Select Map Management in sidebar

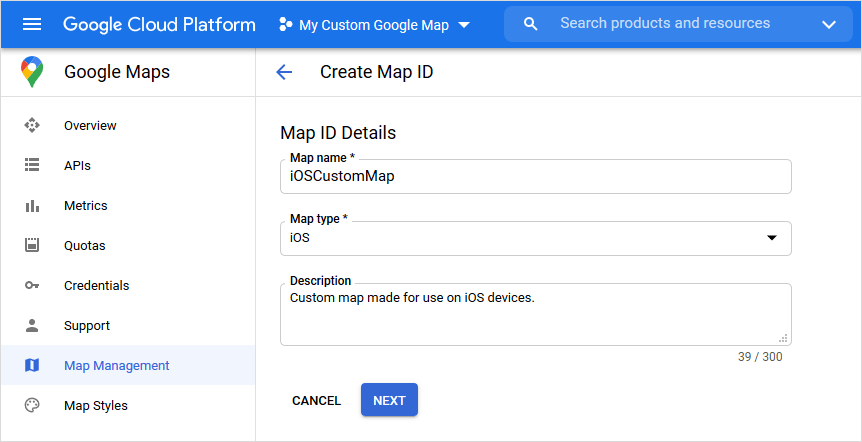coord(128,365)
